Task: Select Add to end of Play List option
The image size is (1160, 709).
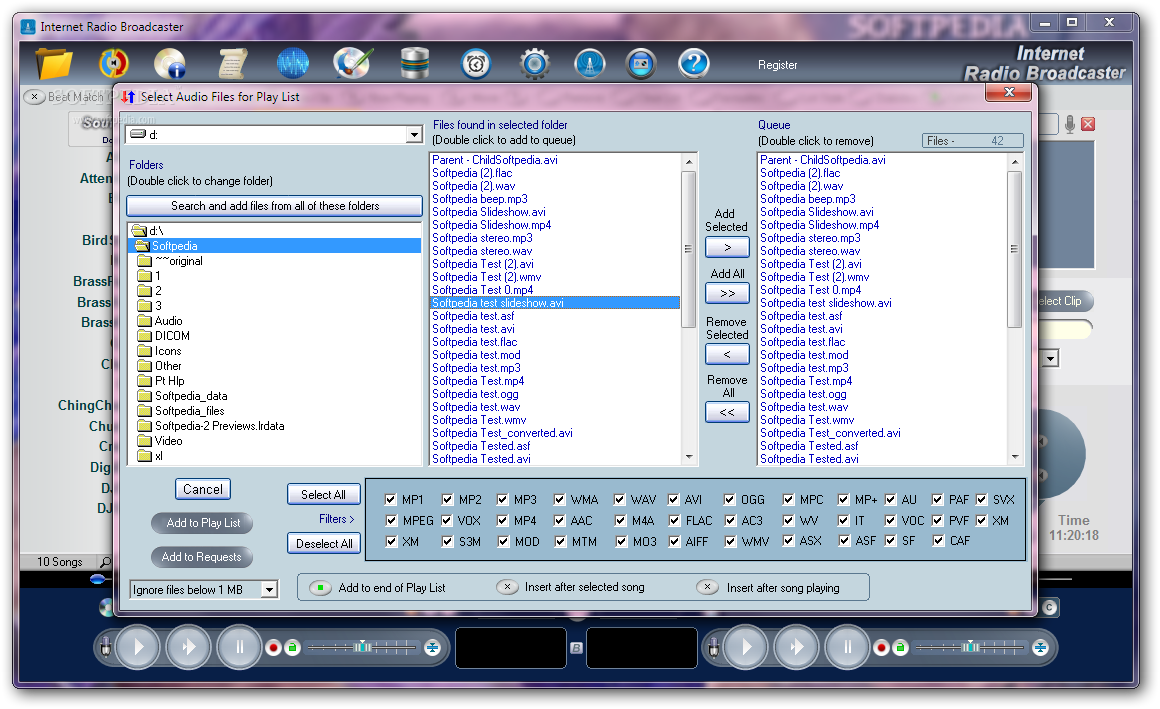Action: [x=320, y=588]
